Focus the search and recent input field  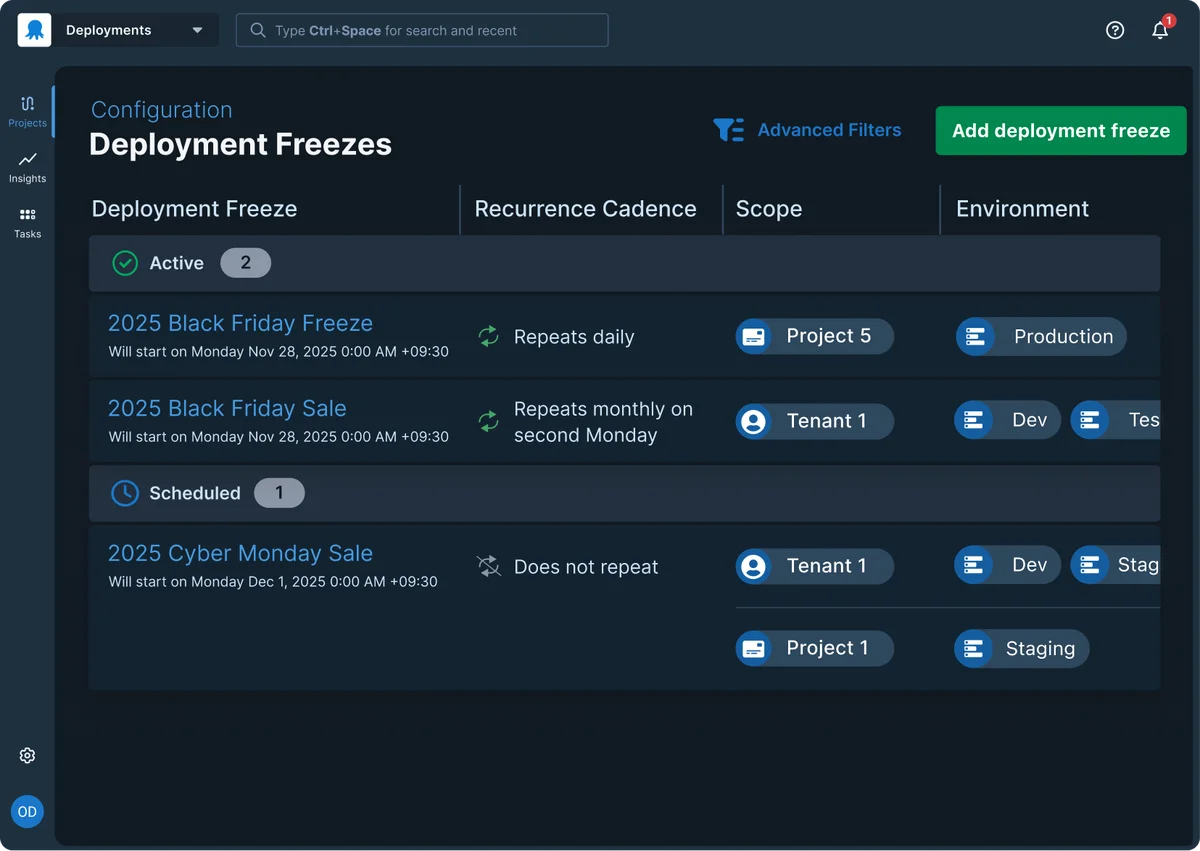422,30
